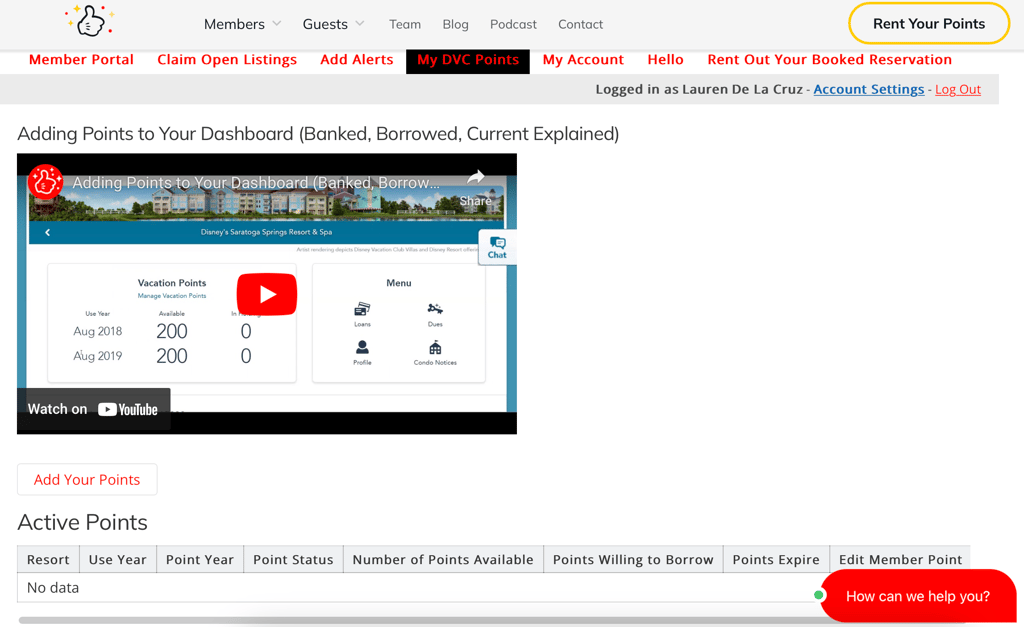Select My DVC Points tab
This screenshot has width=1024, height=627.
pyautogui.click(x=468, y=60)
